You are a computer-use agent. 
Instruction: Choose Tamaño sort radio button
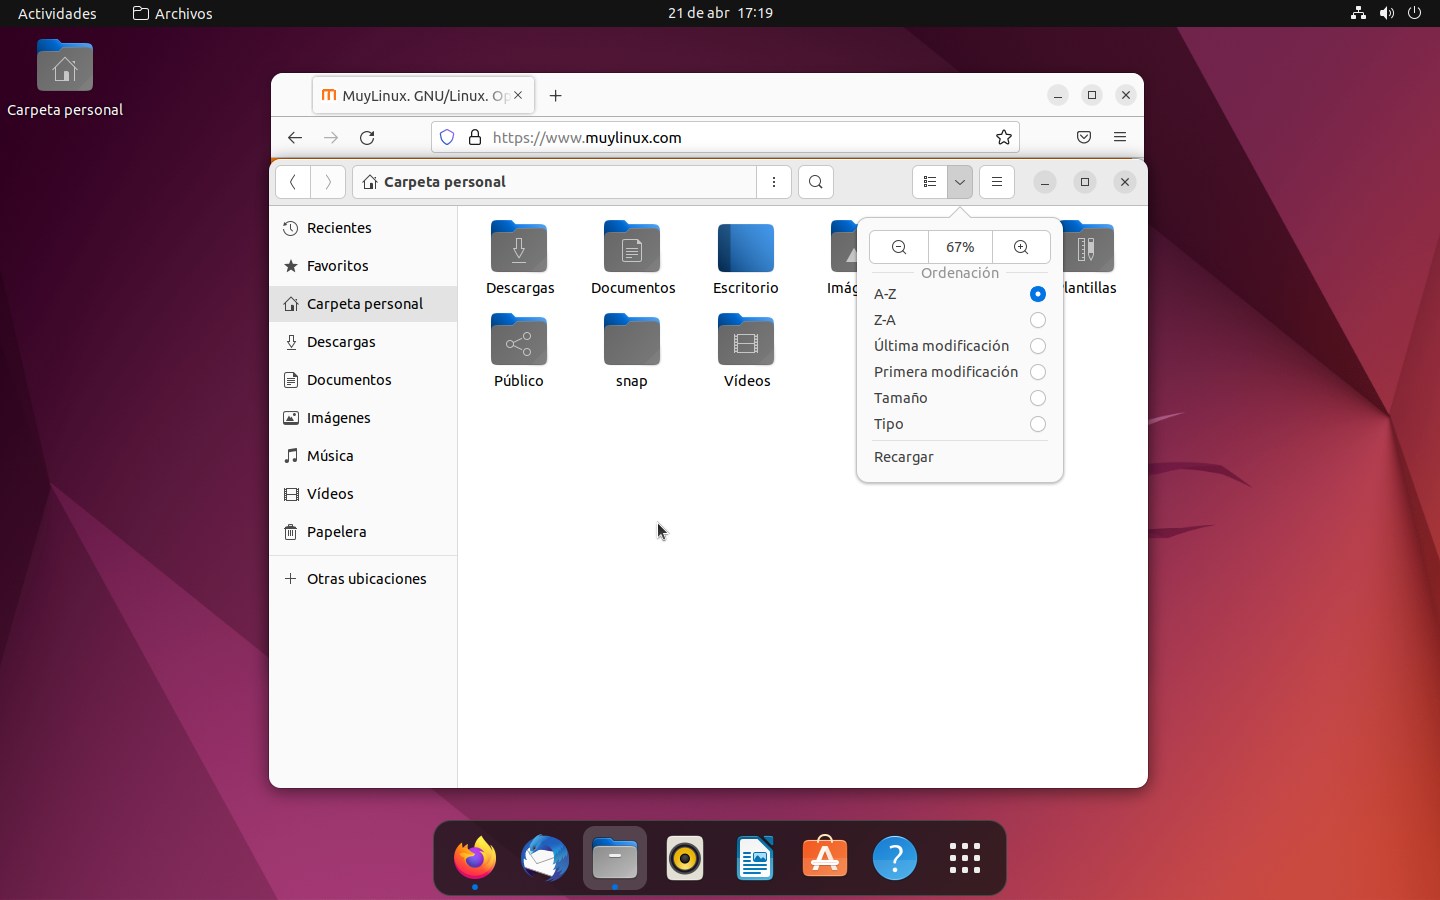click(1037, 398)
